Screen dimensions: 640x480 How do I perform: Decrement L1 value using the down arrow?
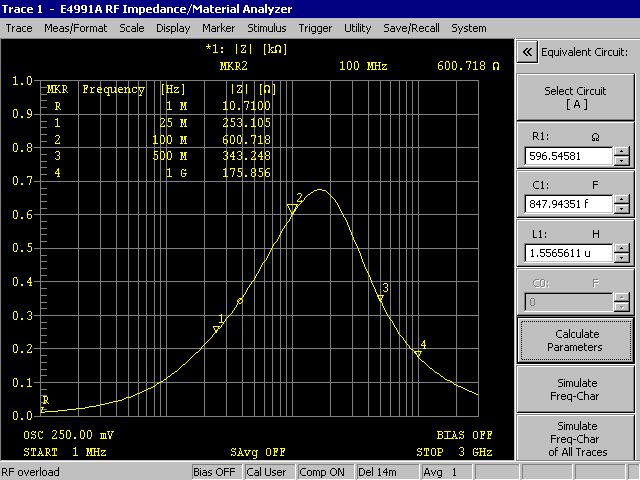[x=622, y=258]
